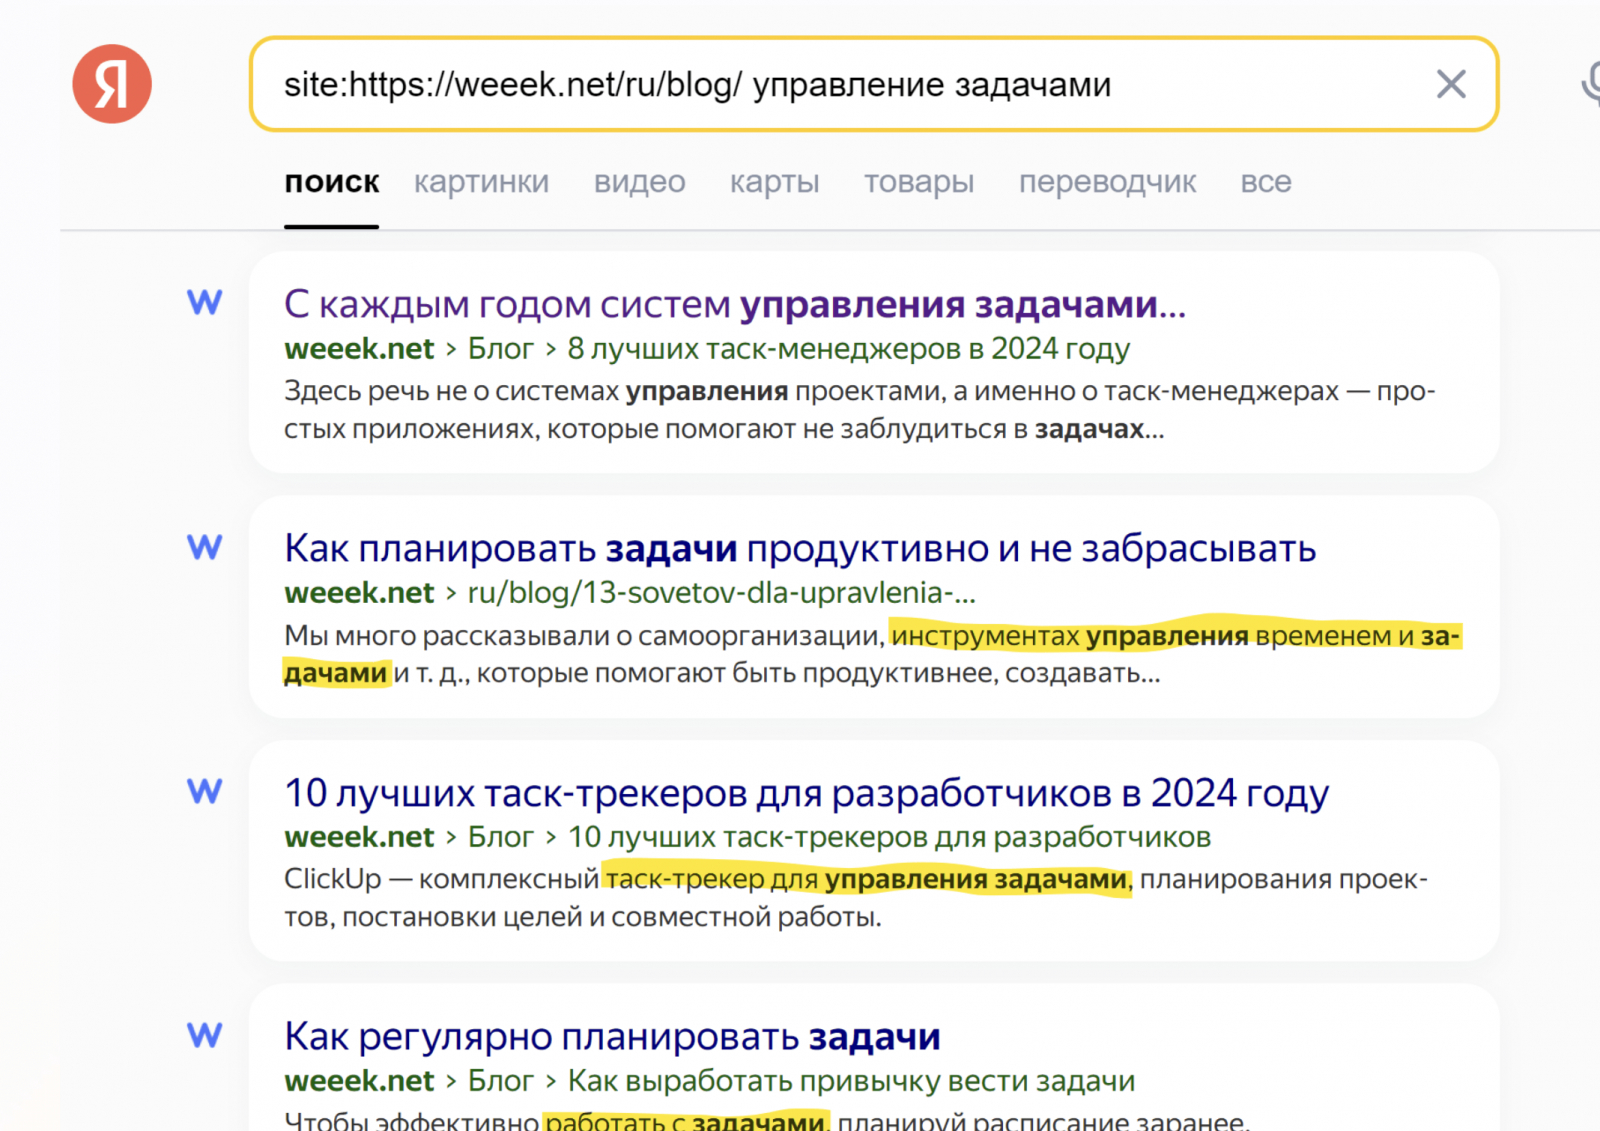
Task: Click the Weeek favicon beside «Как регулярно планировать задачи» result
Action: (x=205, y=1035)
